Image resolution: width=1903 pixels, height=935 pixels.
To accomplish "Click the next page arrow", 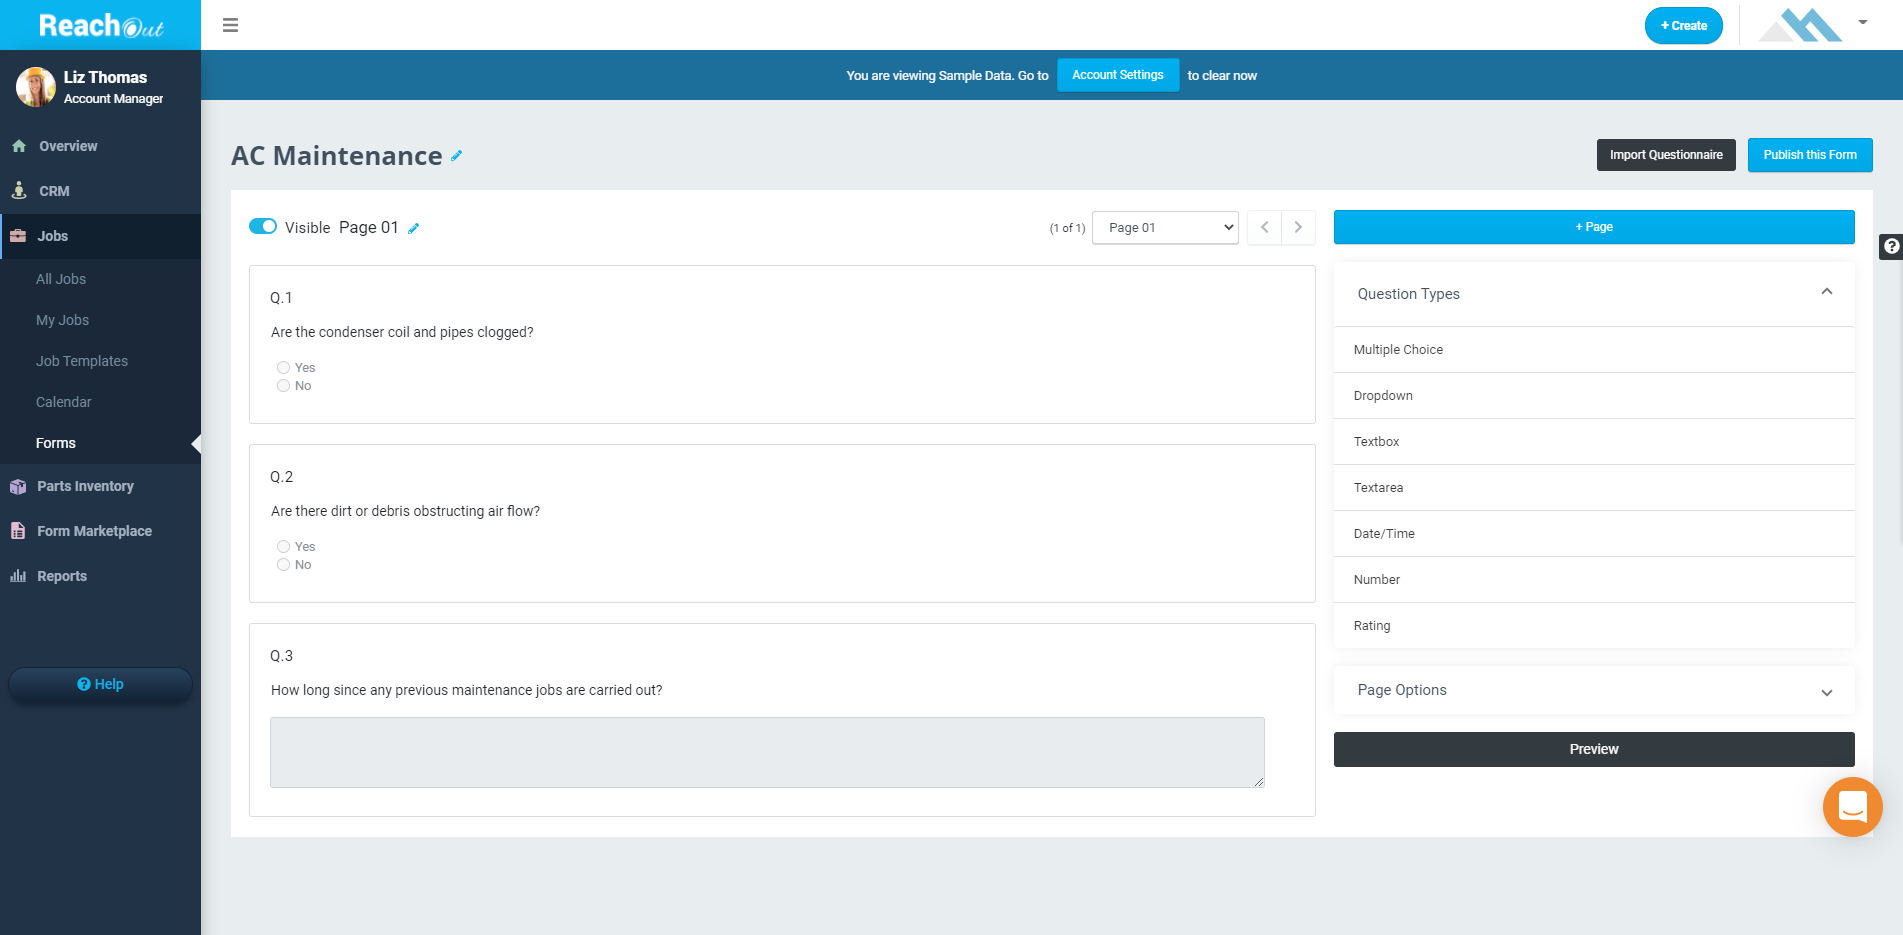I will click(1298, 227).
